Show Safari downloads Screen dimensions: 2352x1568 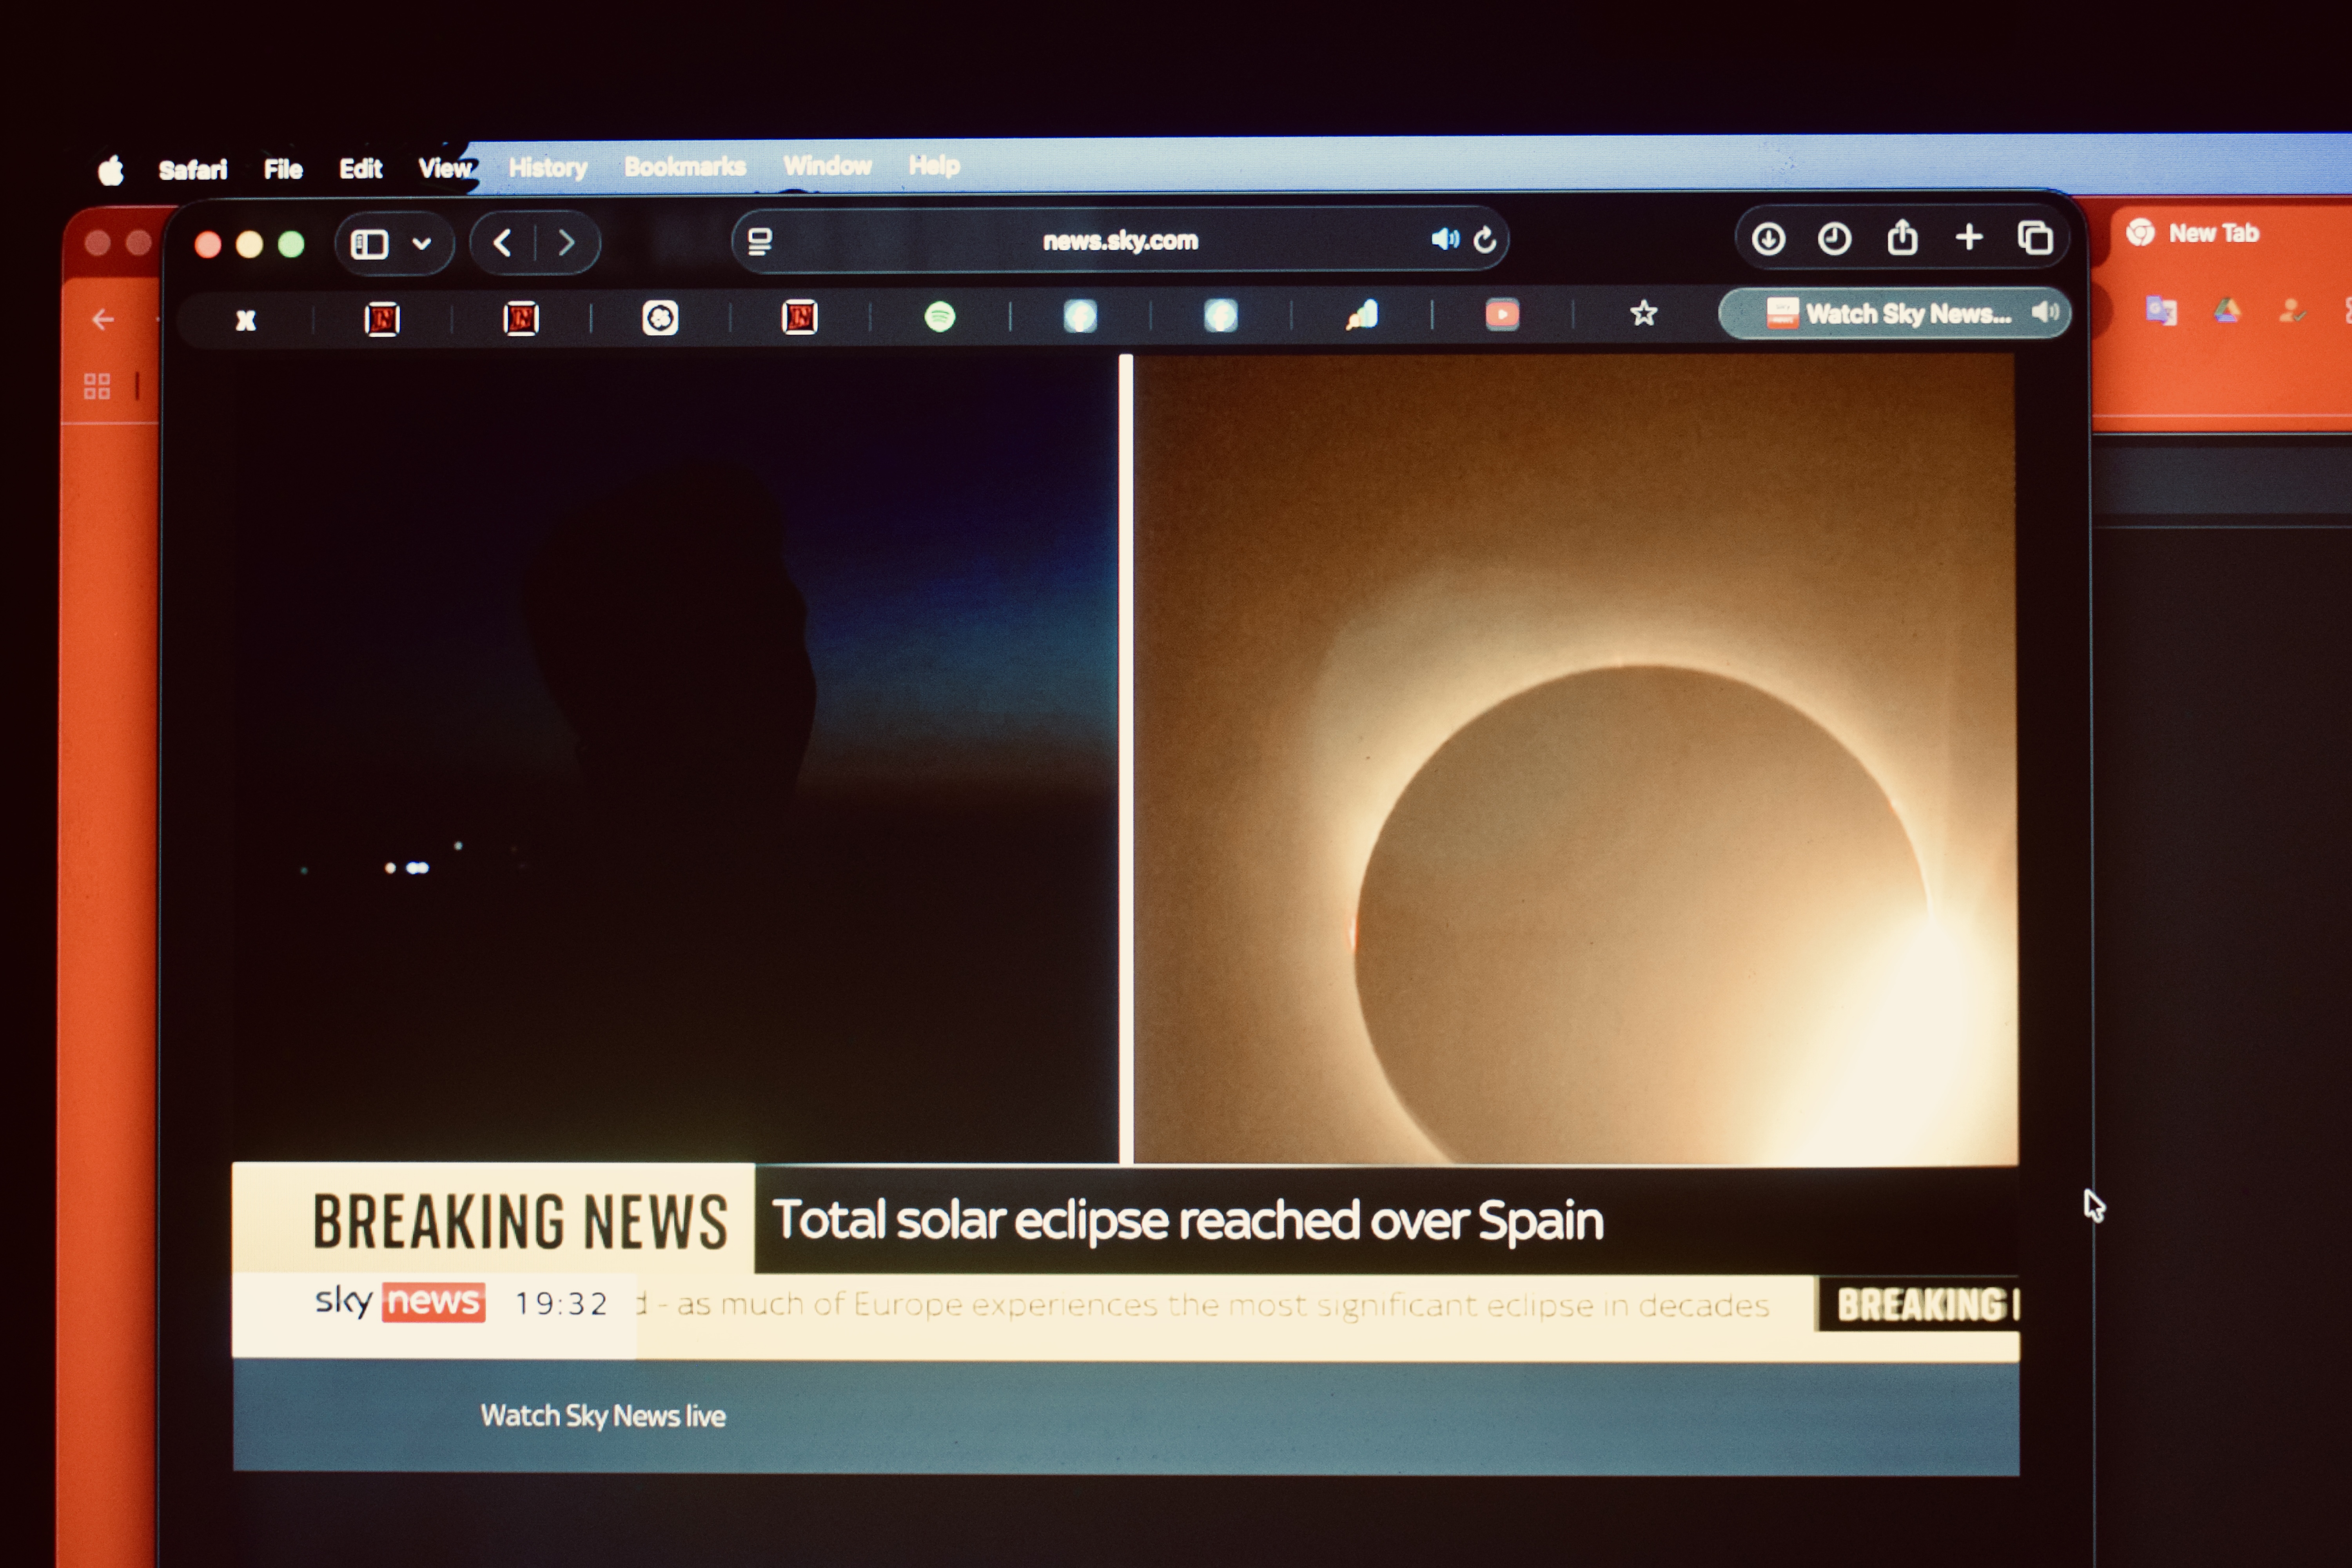(1768, 239)
